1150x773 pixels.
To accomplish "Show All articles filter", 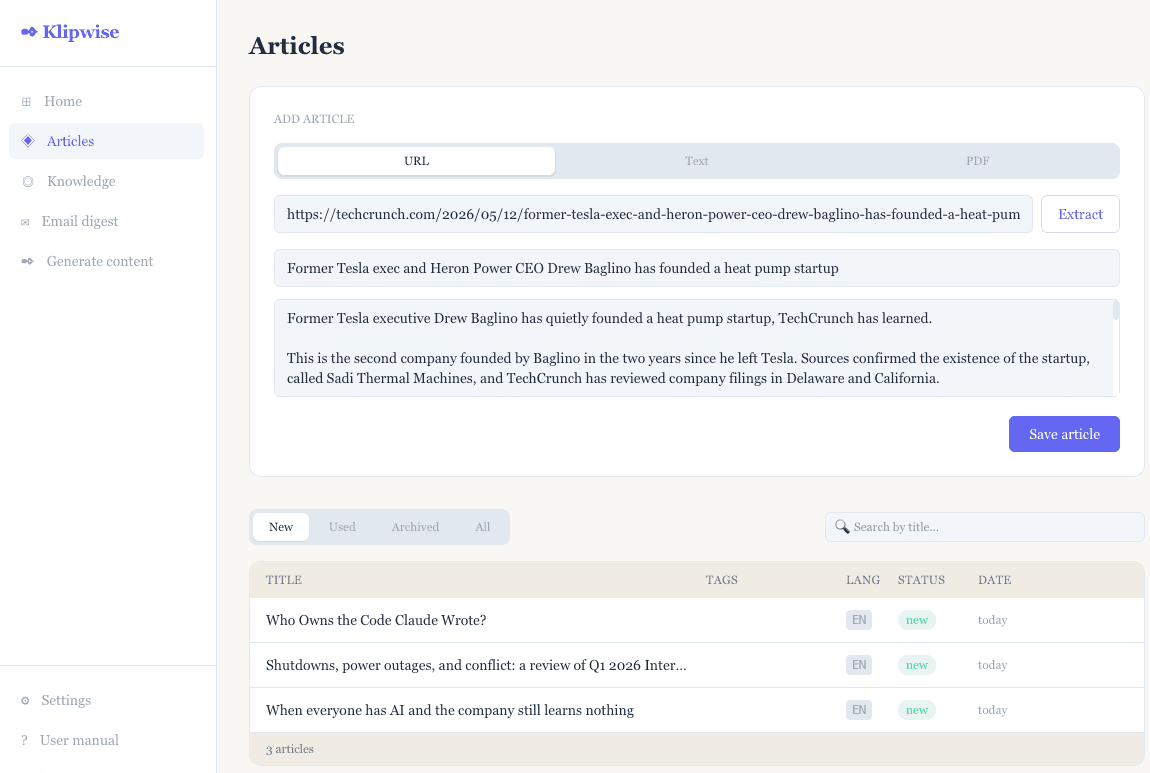I will click(x=483, y=527).
